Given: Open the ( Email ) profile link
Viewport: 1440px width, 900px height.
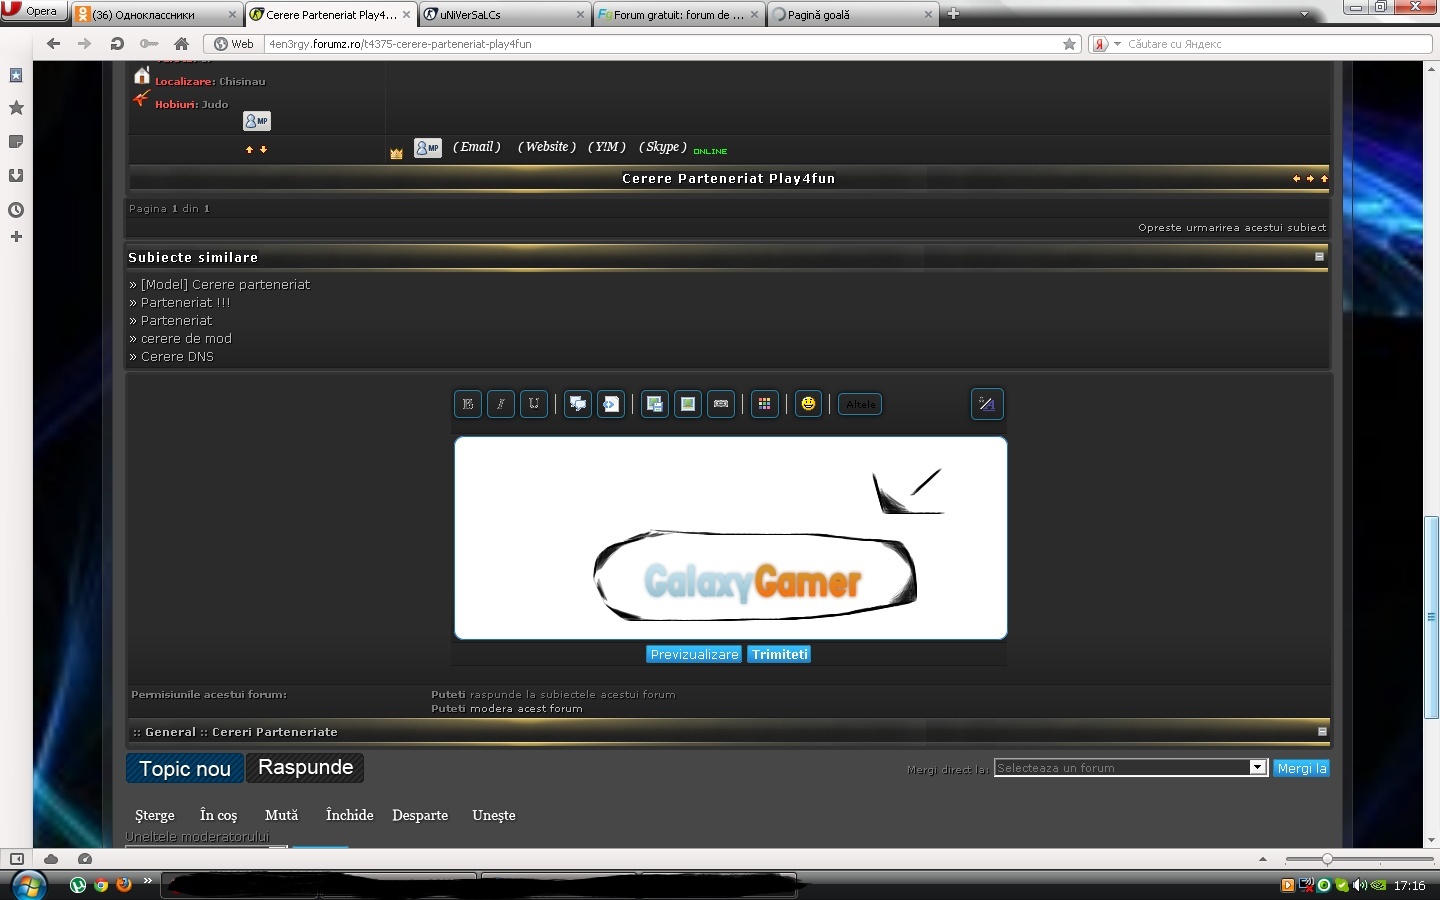Looking at the screenshot, I should click(477, 147).
